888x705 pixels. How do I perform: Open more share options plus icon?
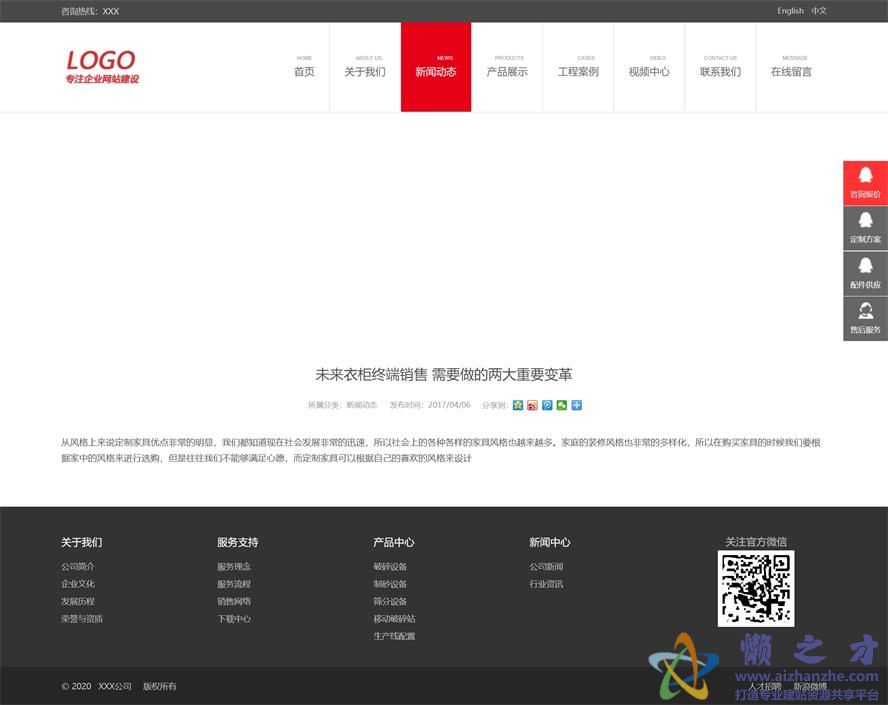(x=577, y=405)
